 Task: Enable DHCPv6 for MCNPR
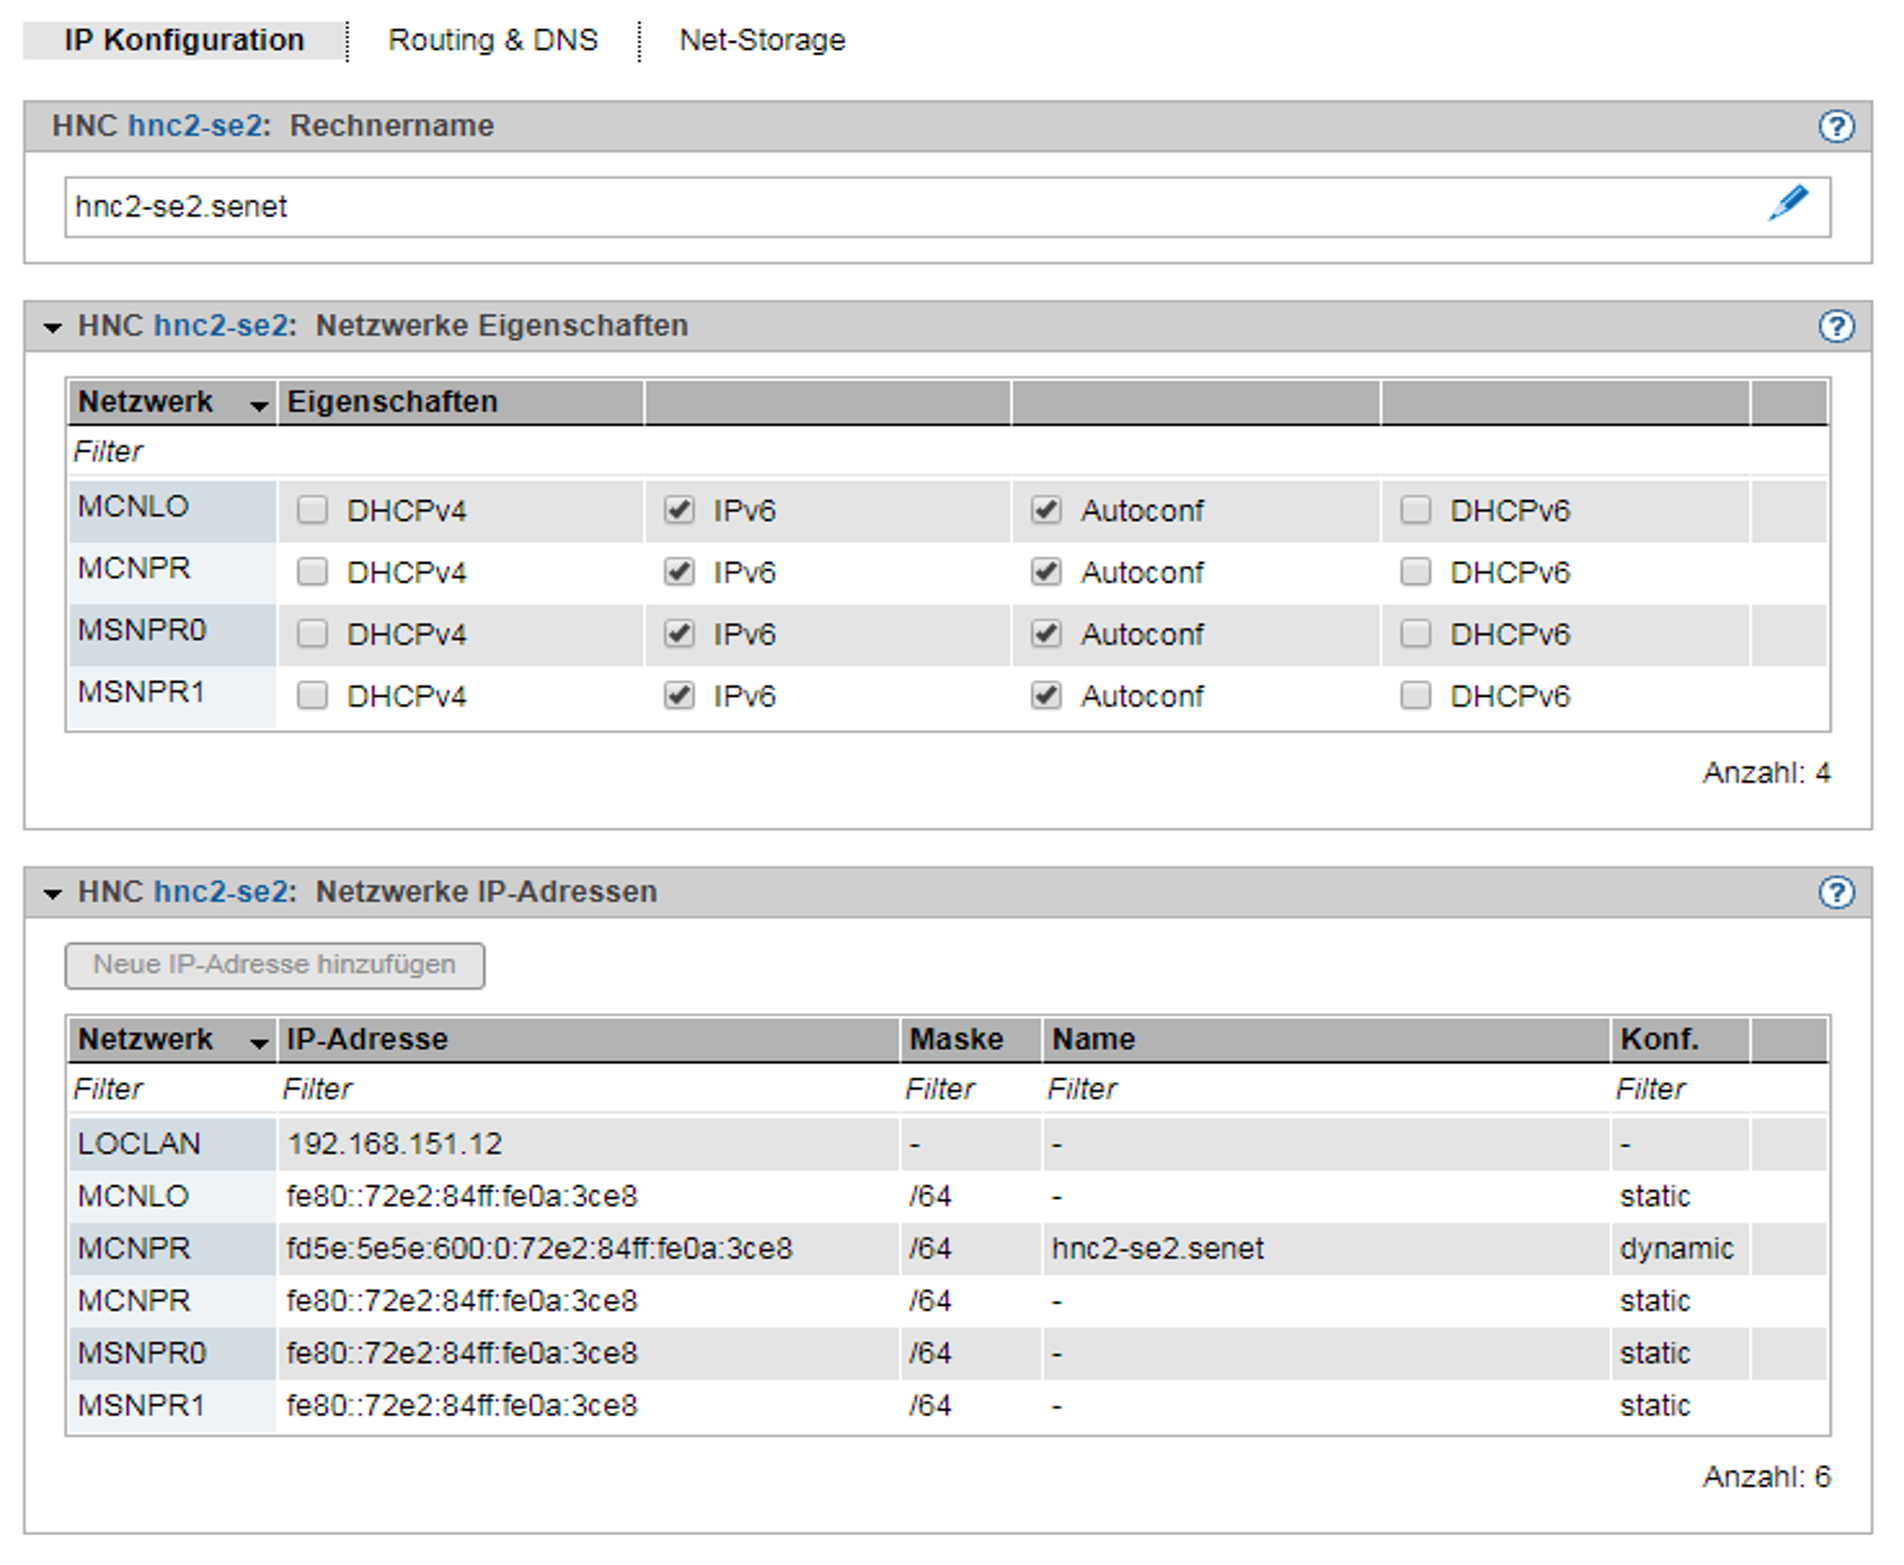point(1415,572)
